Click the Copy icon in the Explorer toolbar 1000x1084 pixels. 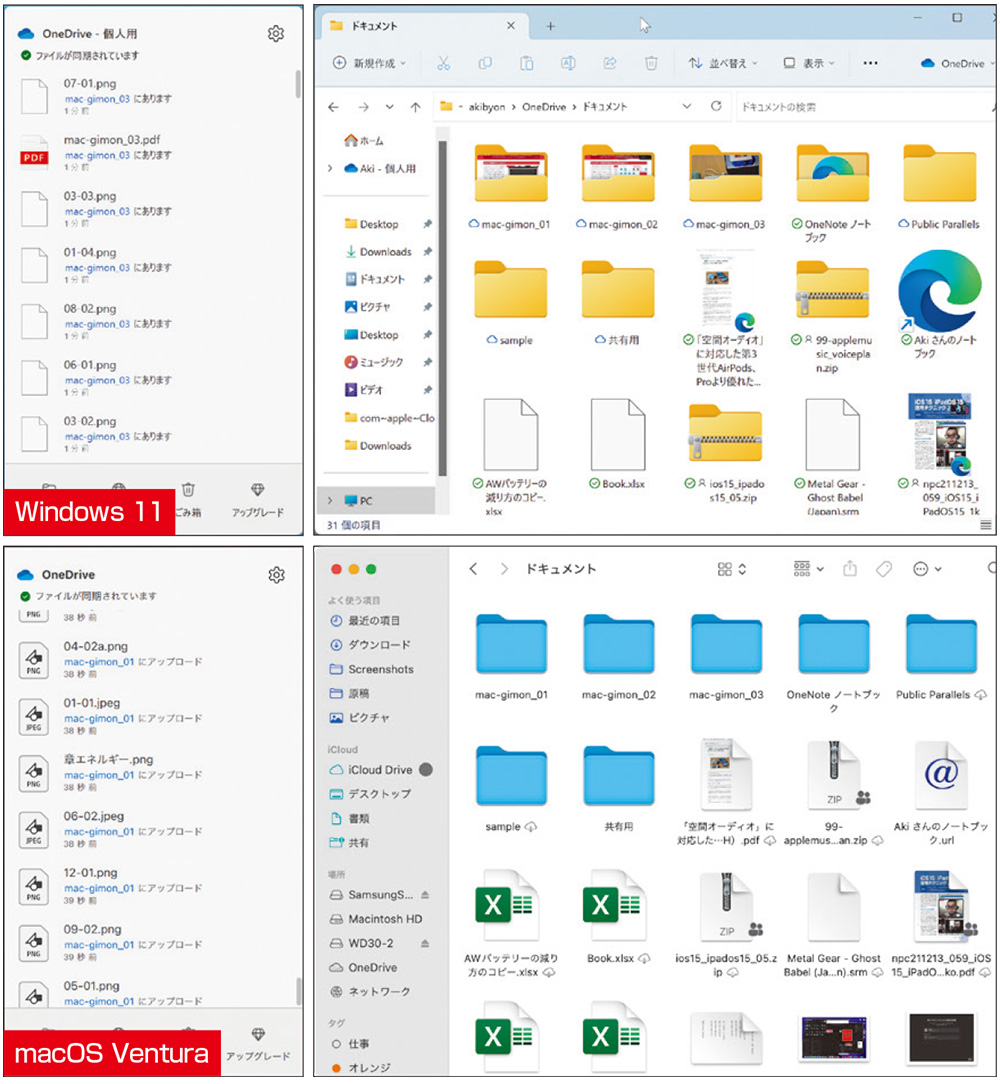point(485,63)
